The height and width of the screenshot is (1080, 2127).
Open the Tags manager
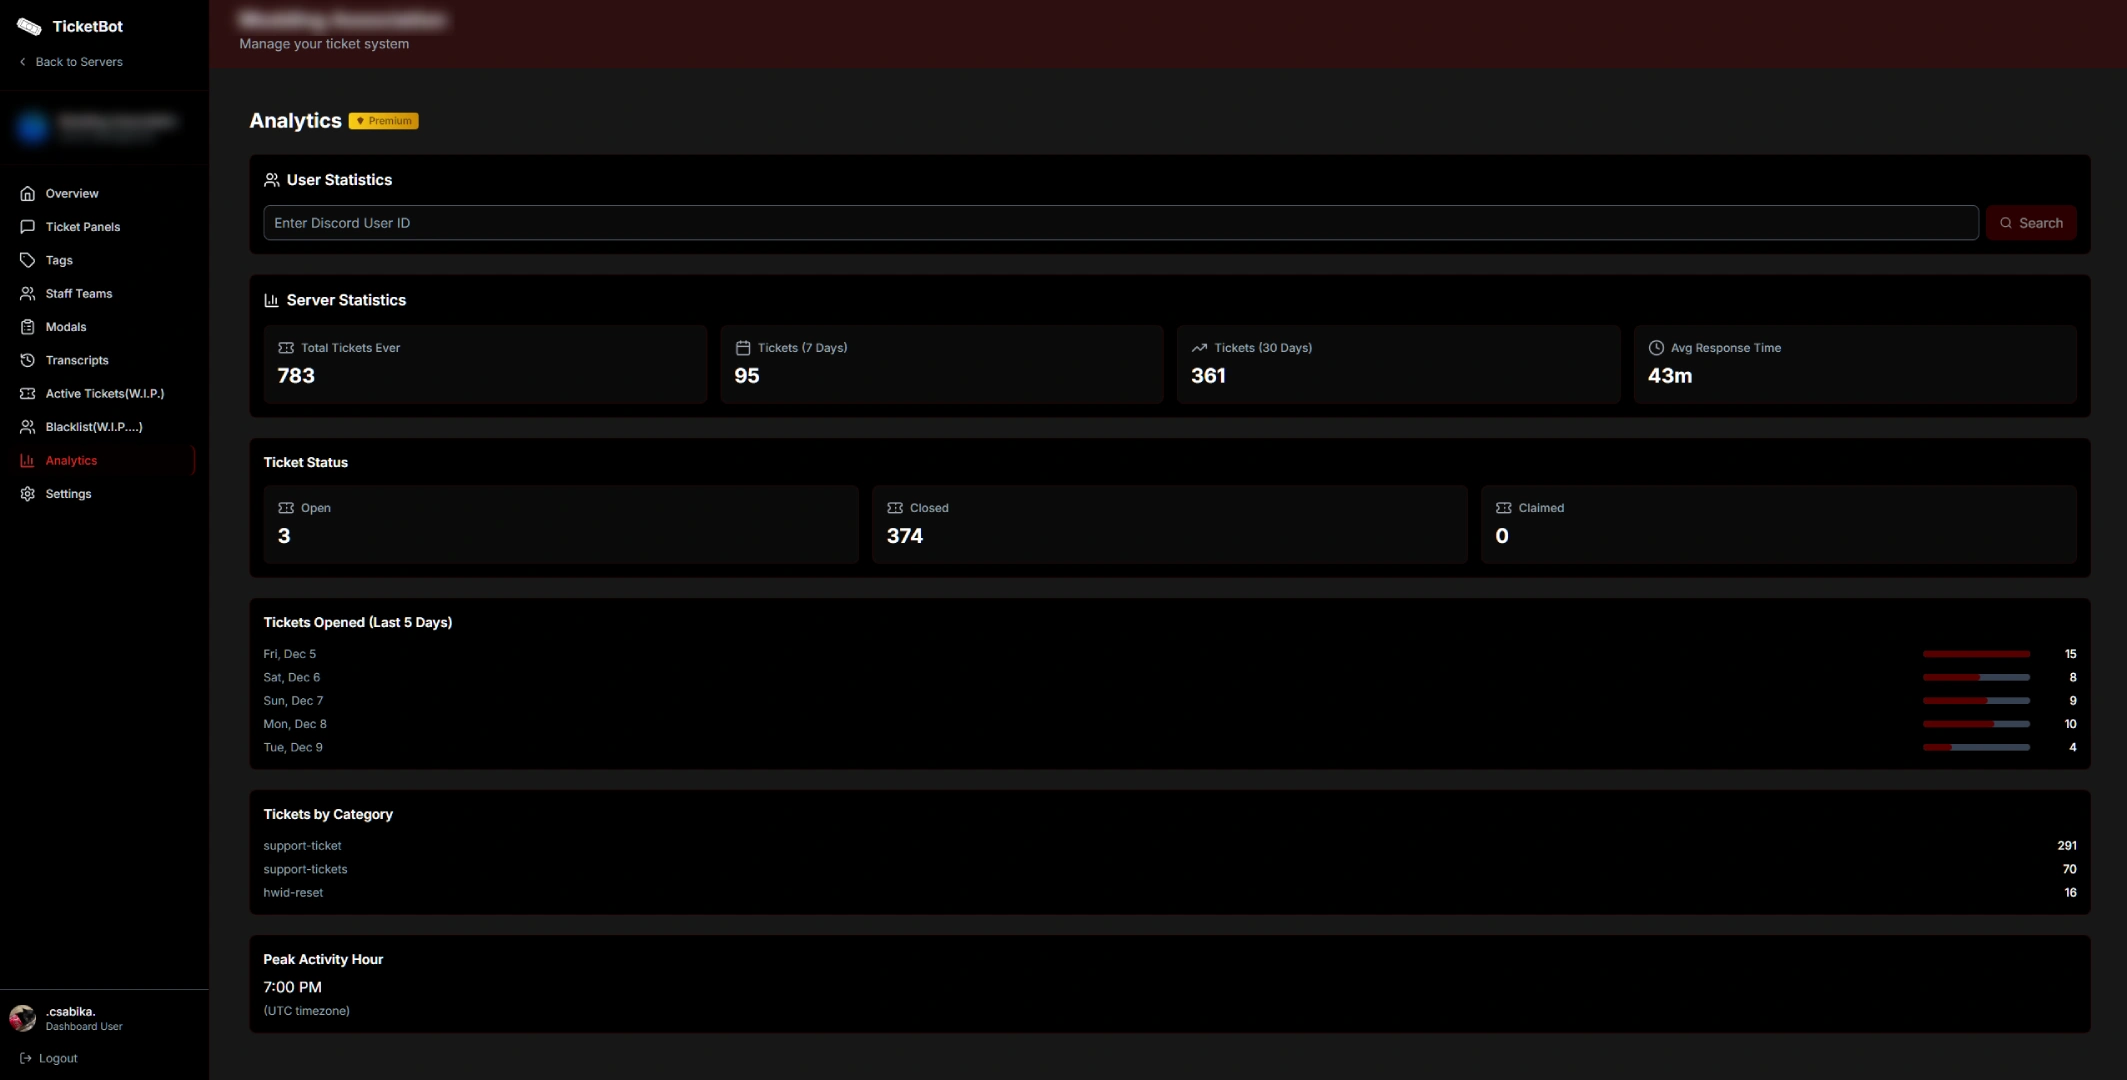(57, 260)
